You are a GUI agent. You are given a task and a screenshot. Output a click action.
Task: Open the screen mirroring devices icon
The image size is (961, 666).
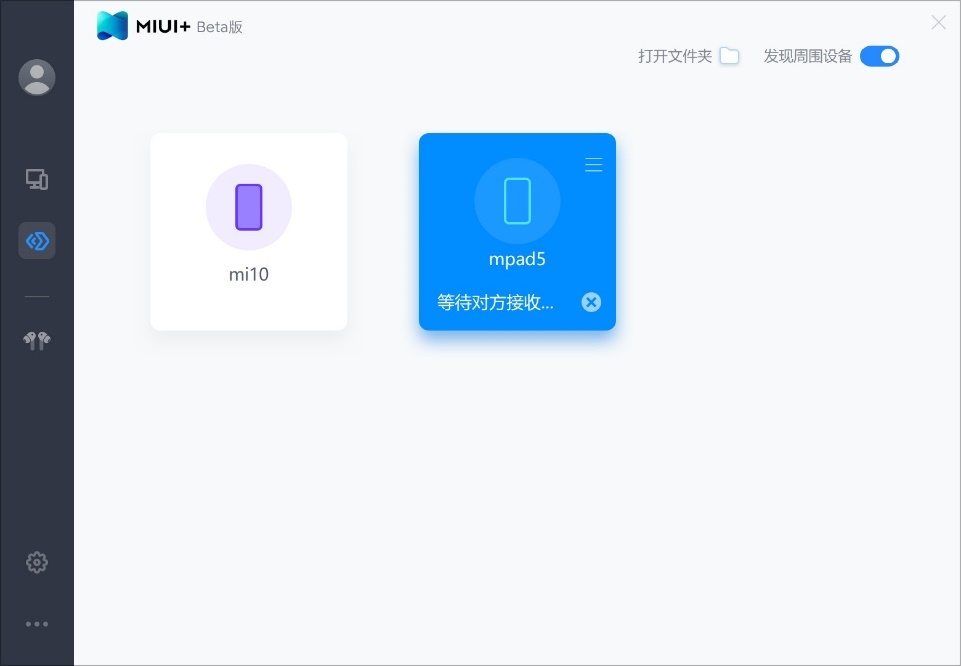[37, 179]
